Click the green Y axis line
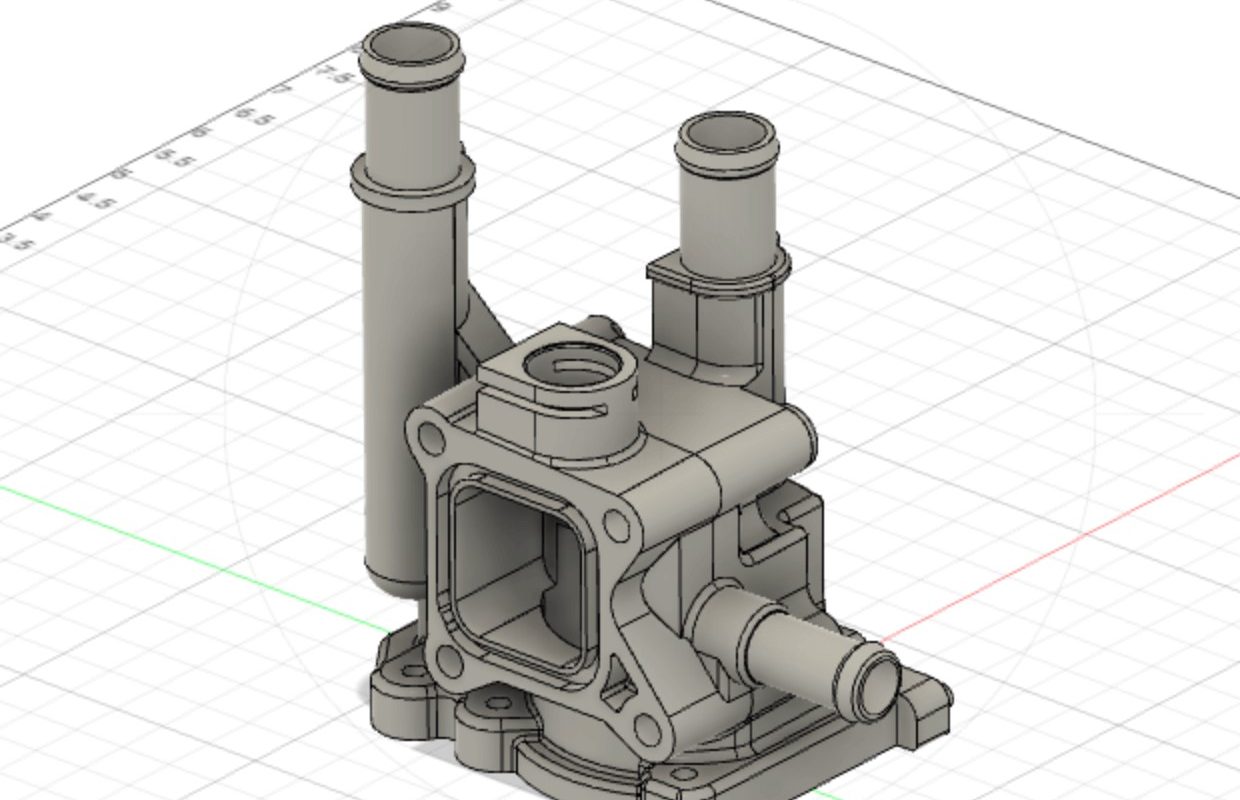The width and height of the screenshot is (1240, 800). pos(195,559)
